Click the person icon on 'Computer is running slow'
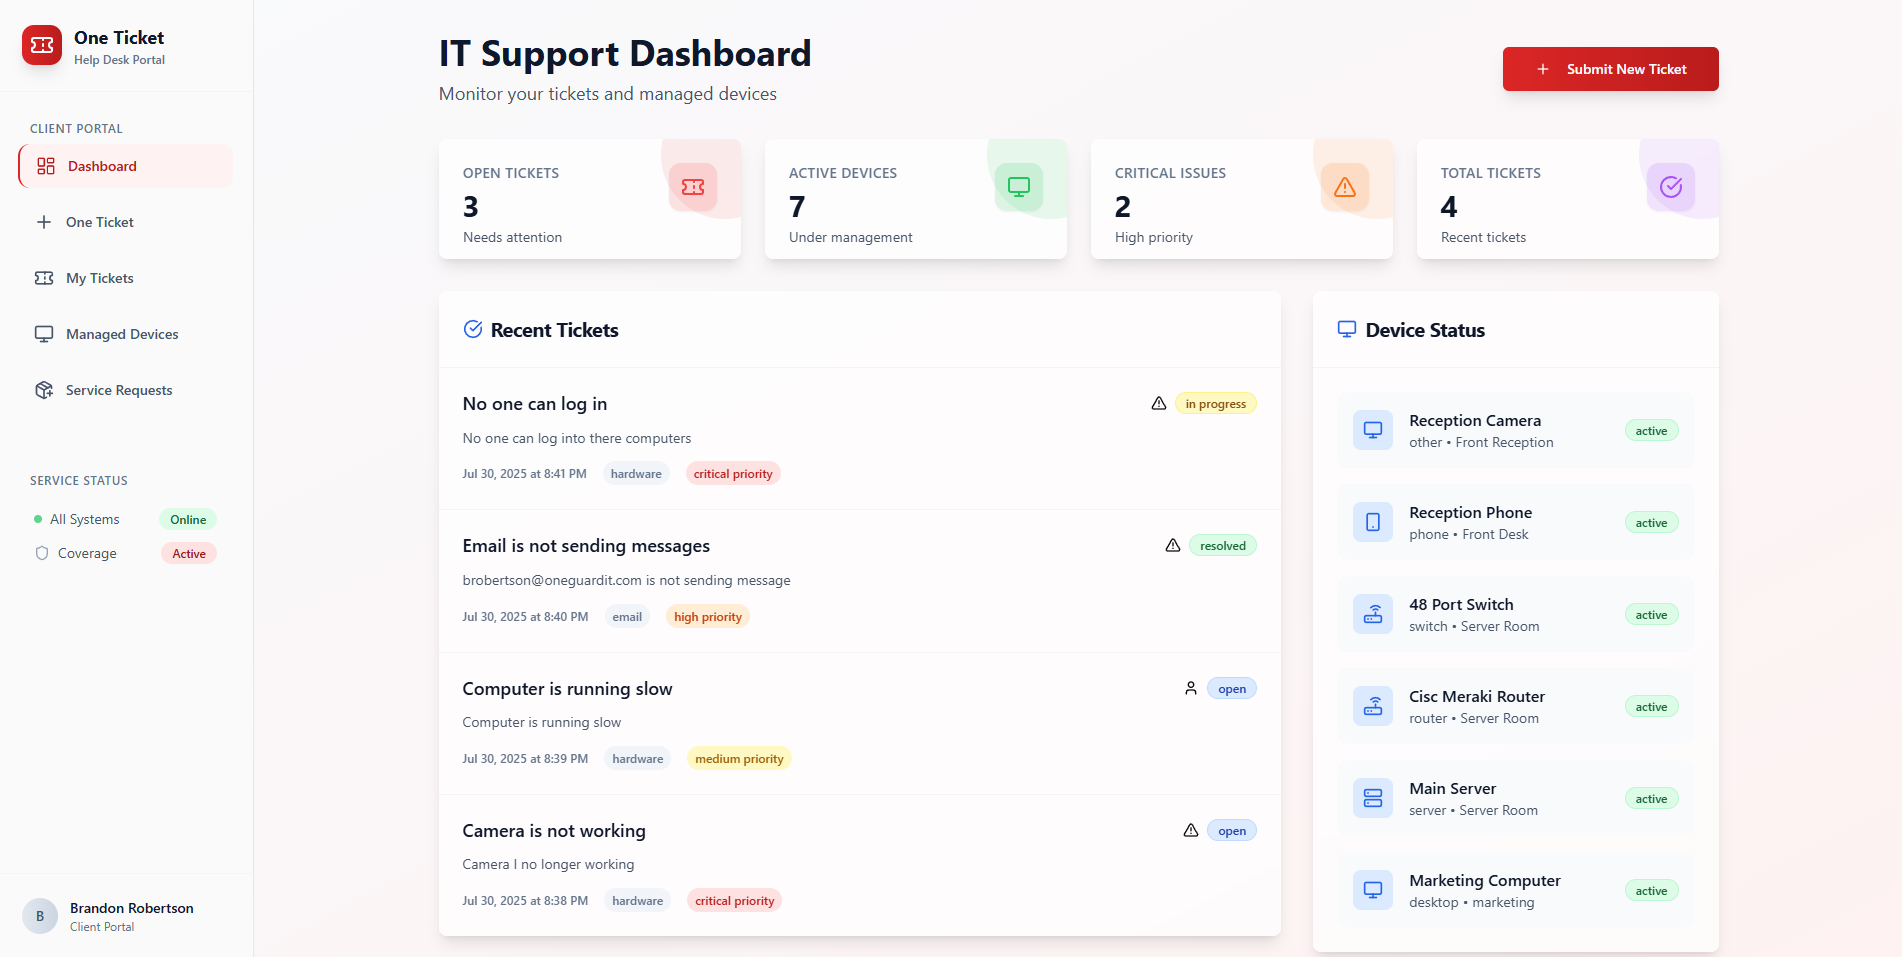The height and width of the screenshot is (957, 1902). [1191, 688]
